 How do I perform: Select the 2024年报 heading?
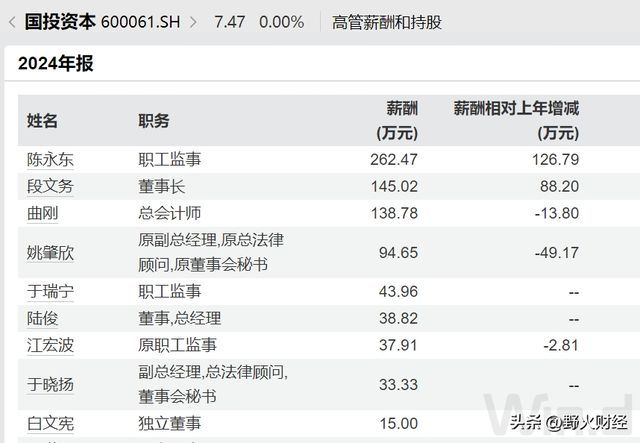tap(56, 64)
